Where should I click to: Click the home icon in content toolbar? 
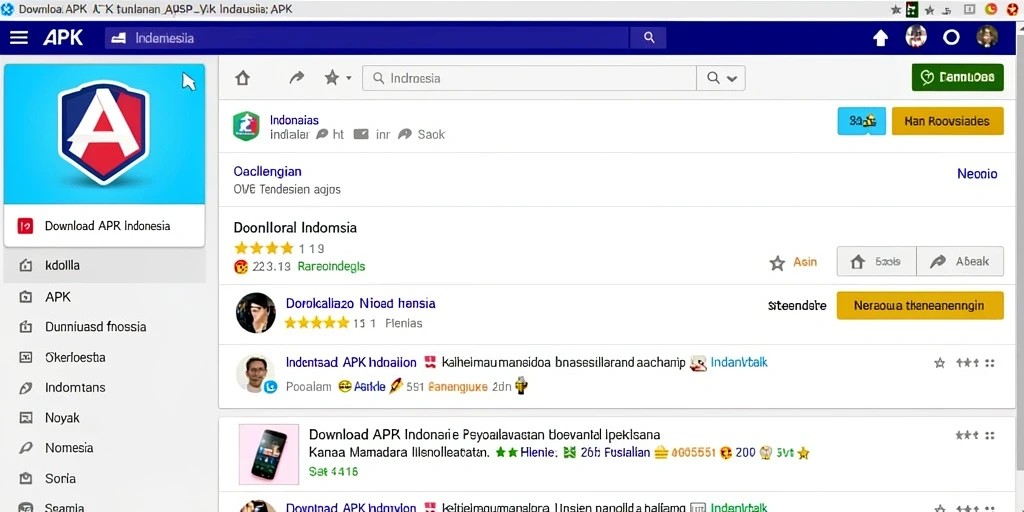(x=242, y=78)
